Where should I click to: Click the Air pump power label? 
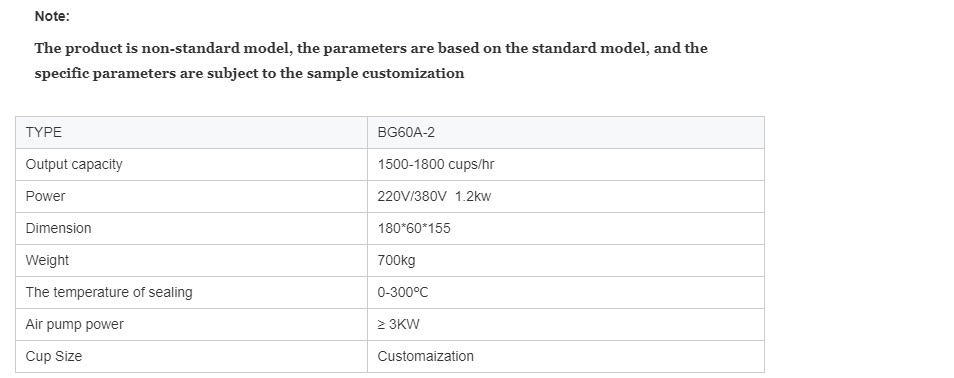click(x=74, y=324)
